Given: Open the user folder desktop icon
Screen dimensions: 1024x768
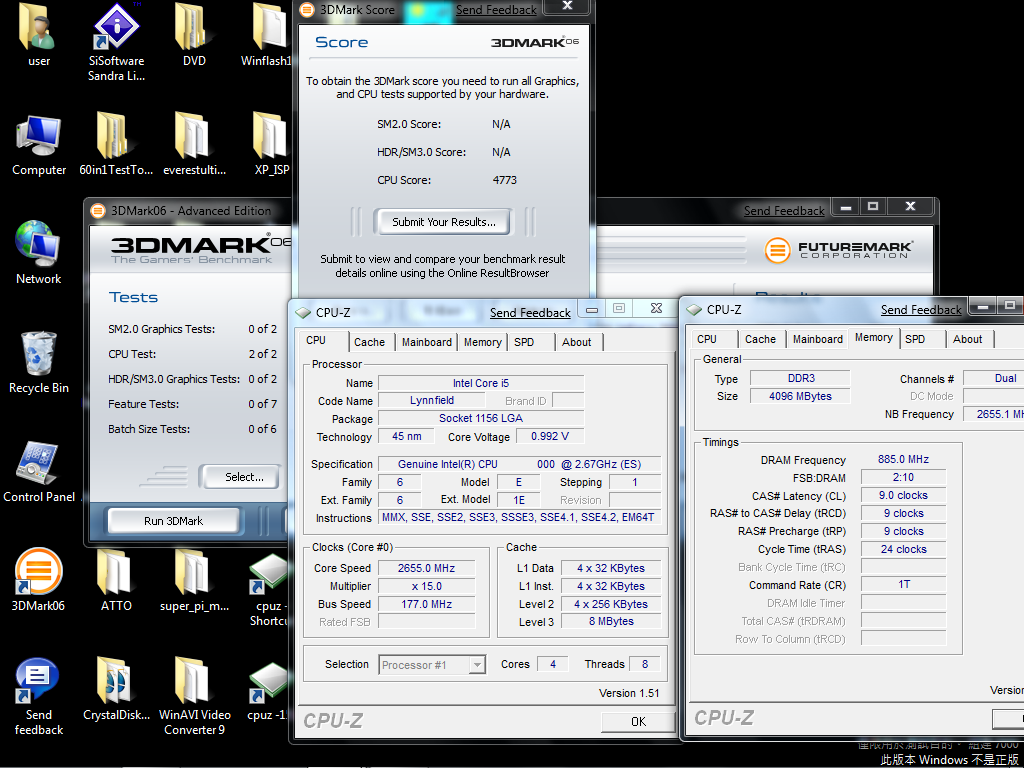Looking at the screenshot, I should (x=39, y=36).
